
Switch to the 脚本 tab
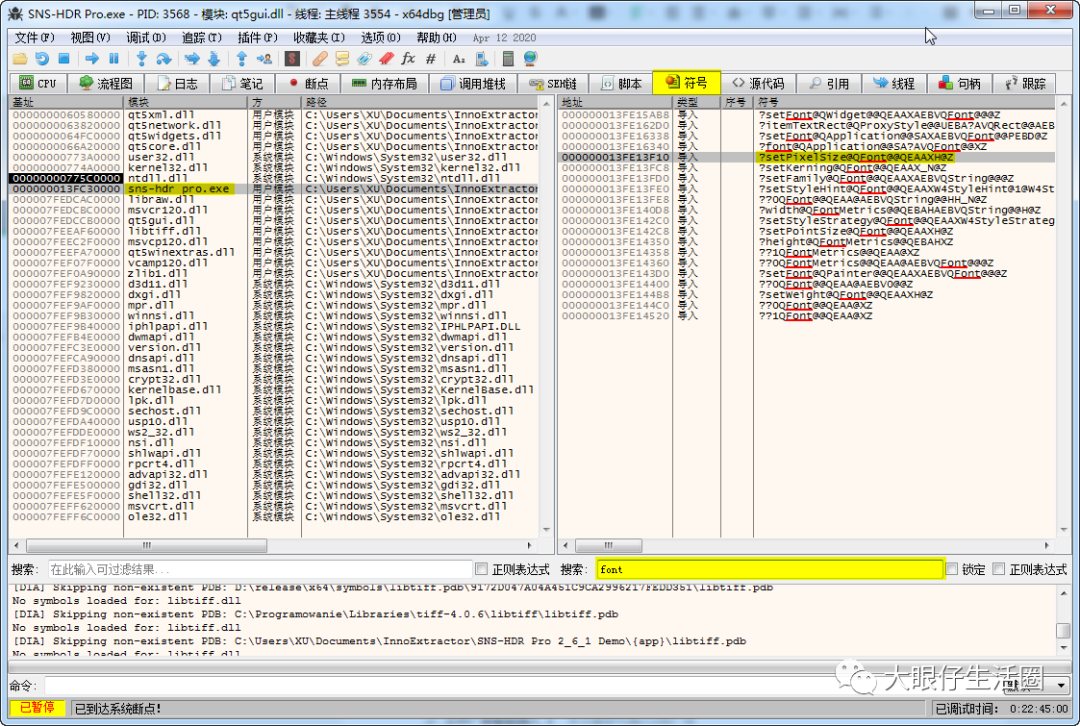coord(621,83)
